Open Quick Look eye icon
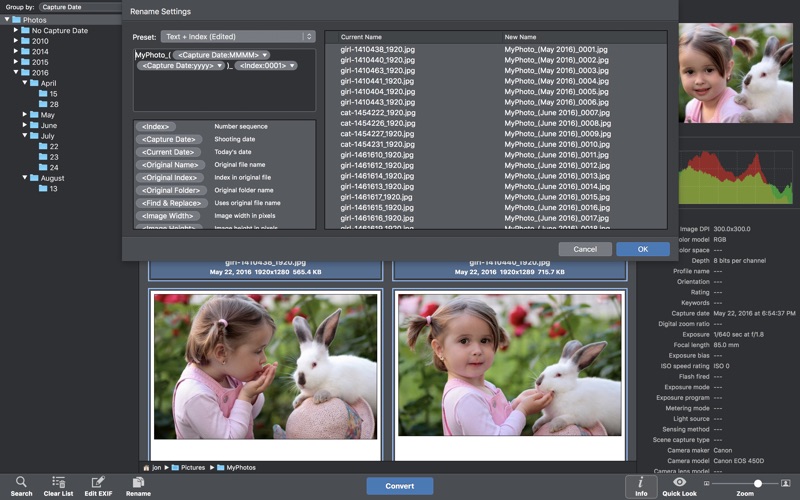This screenshot has width=800, height=500. 679,482
